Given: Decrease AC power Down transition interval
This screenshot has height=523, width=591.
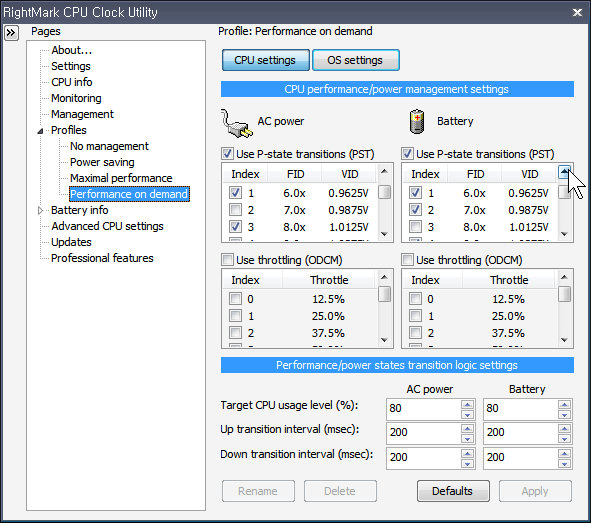Looking at the screenshot, I should tap(467, 463).
